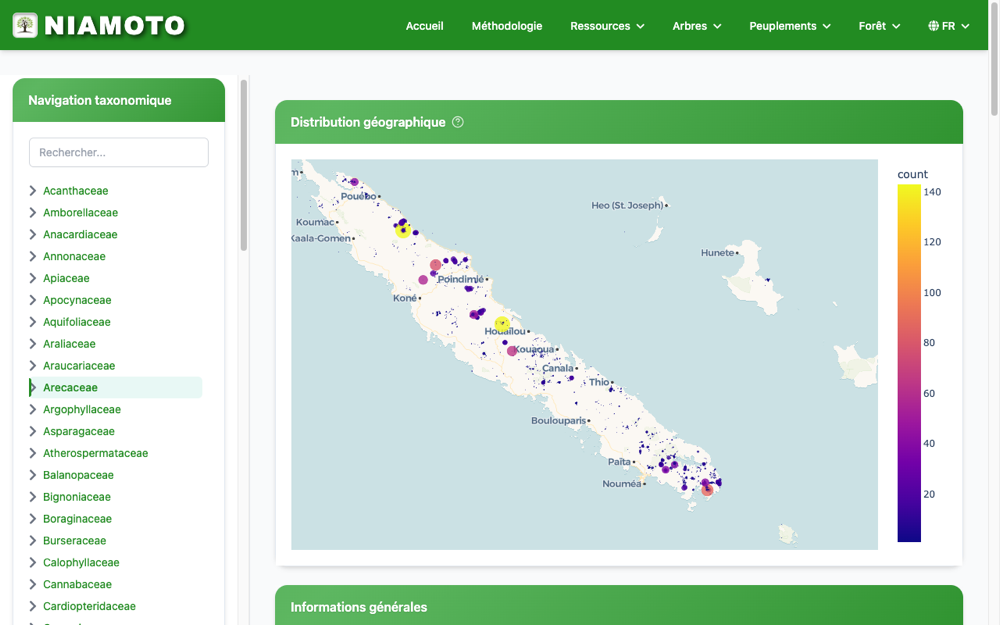
Task: Open the Peuplements dropdown menu
Action: (790, 26)
